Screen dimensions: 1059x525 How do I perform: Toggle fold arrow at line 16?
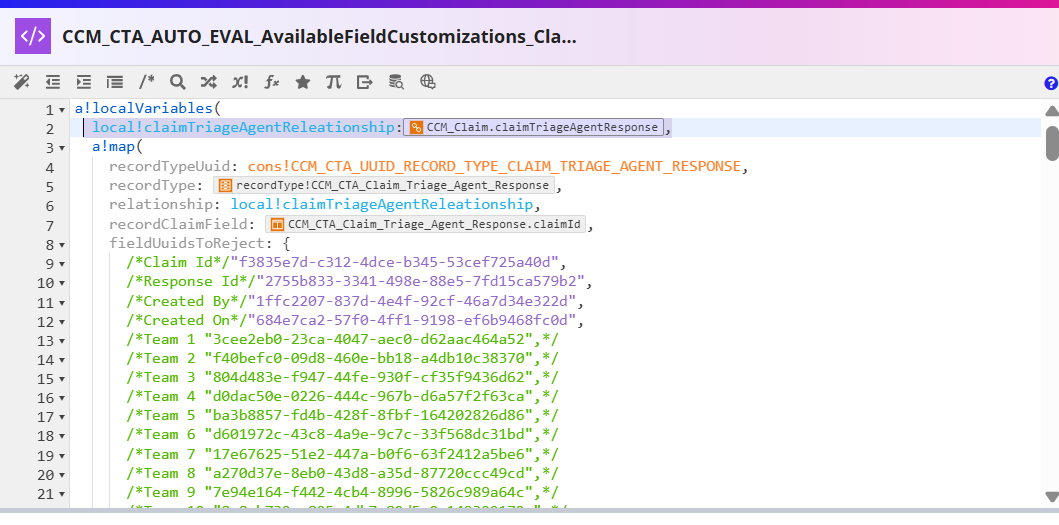[x=62, y=398]
